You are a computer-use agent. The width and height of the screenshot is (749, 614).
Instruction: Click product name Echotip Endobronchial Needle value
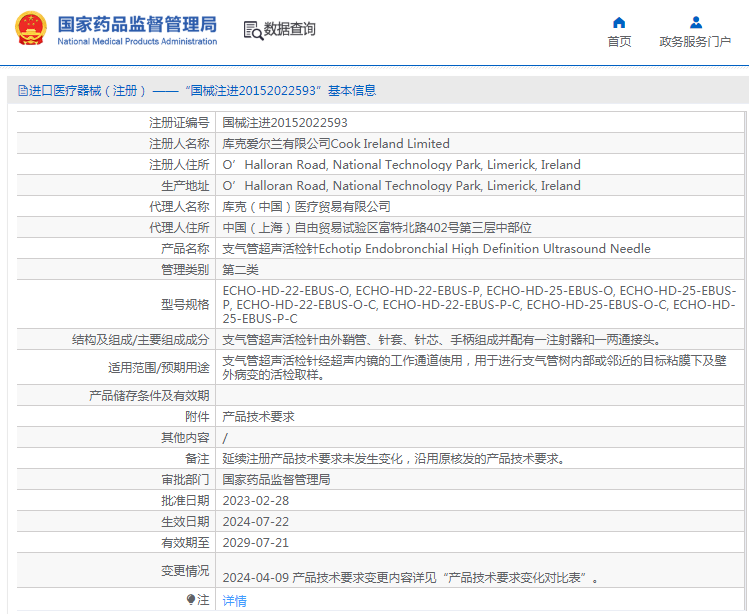436,249
